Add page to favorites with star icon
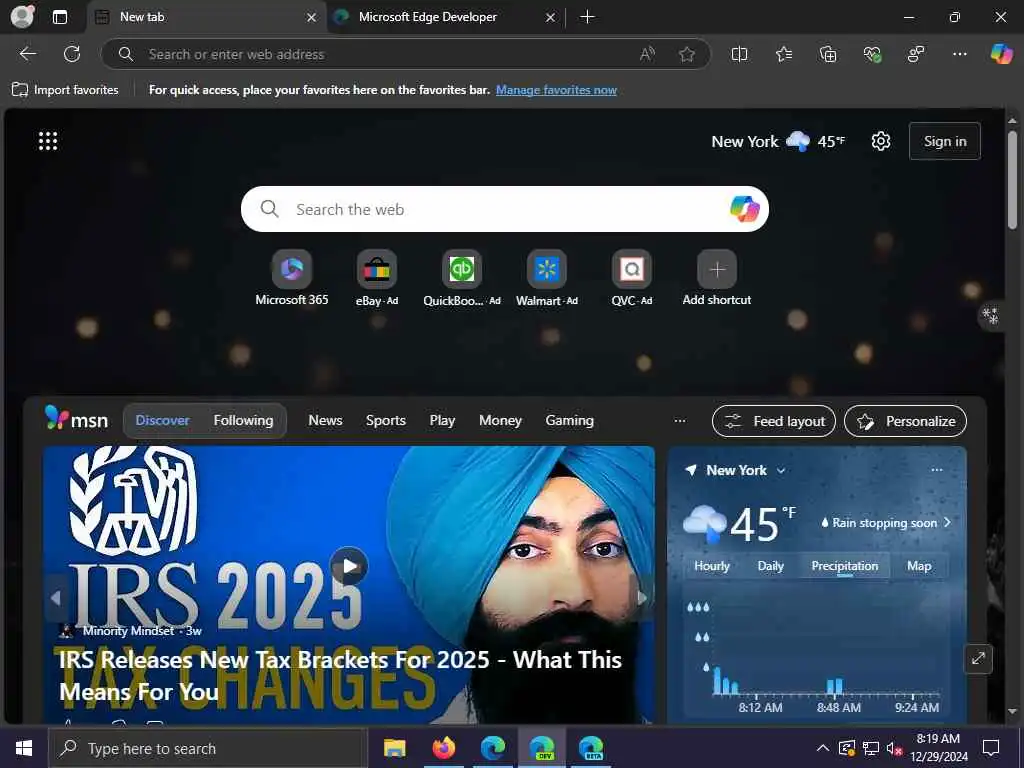The width and height of the screenshot is (1024, 768). coord(686,54)
